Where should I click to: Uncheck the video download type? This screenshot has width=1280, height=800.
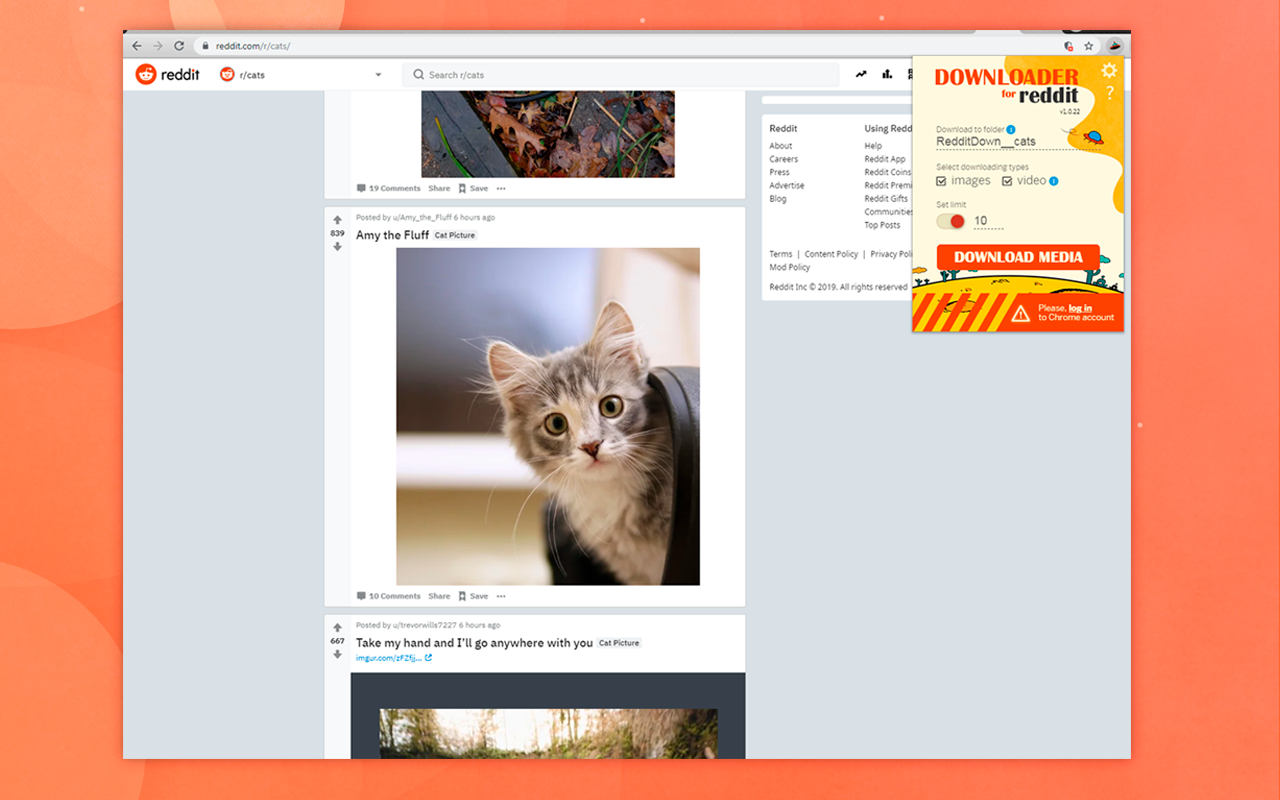click(1007, 181)
